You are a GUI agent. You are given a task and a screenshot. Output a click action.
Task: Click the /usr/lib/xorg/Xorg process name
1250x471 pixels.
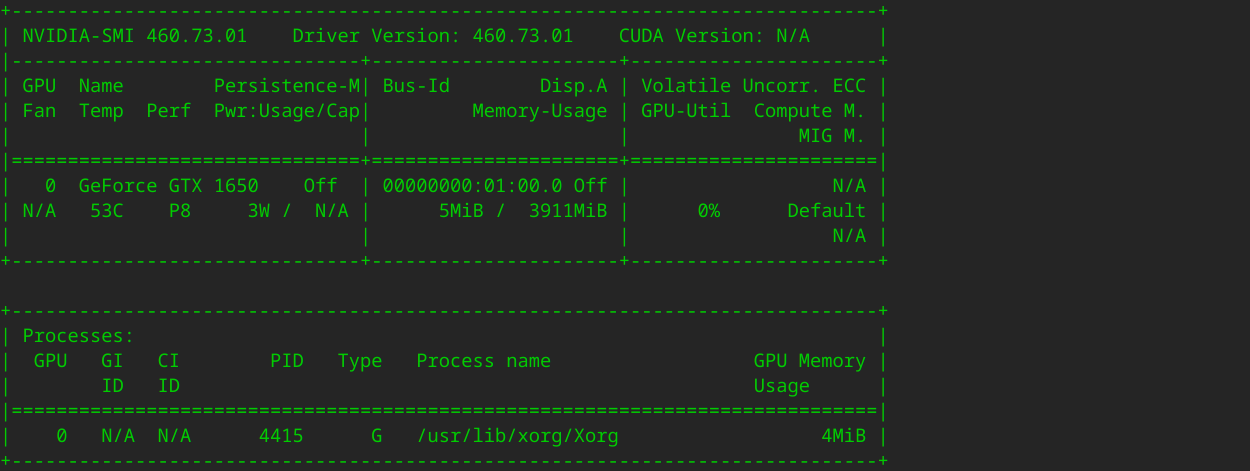(x=517, y=436)
